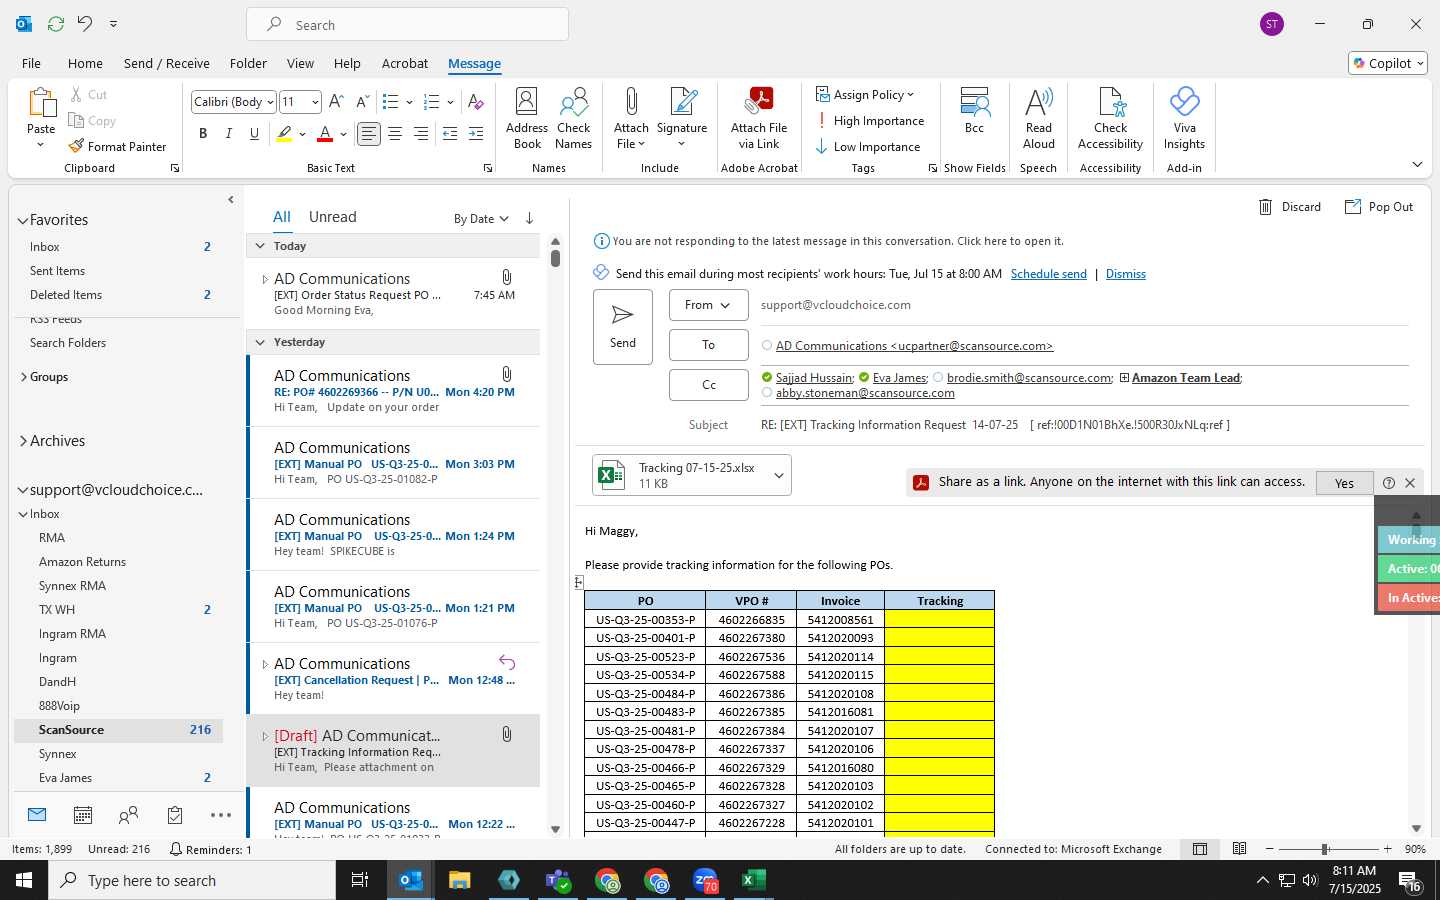Apply red font color swatch

click(325, 133)
